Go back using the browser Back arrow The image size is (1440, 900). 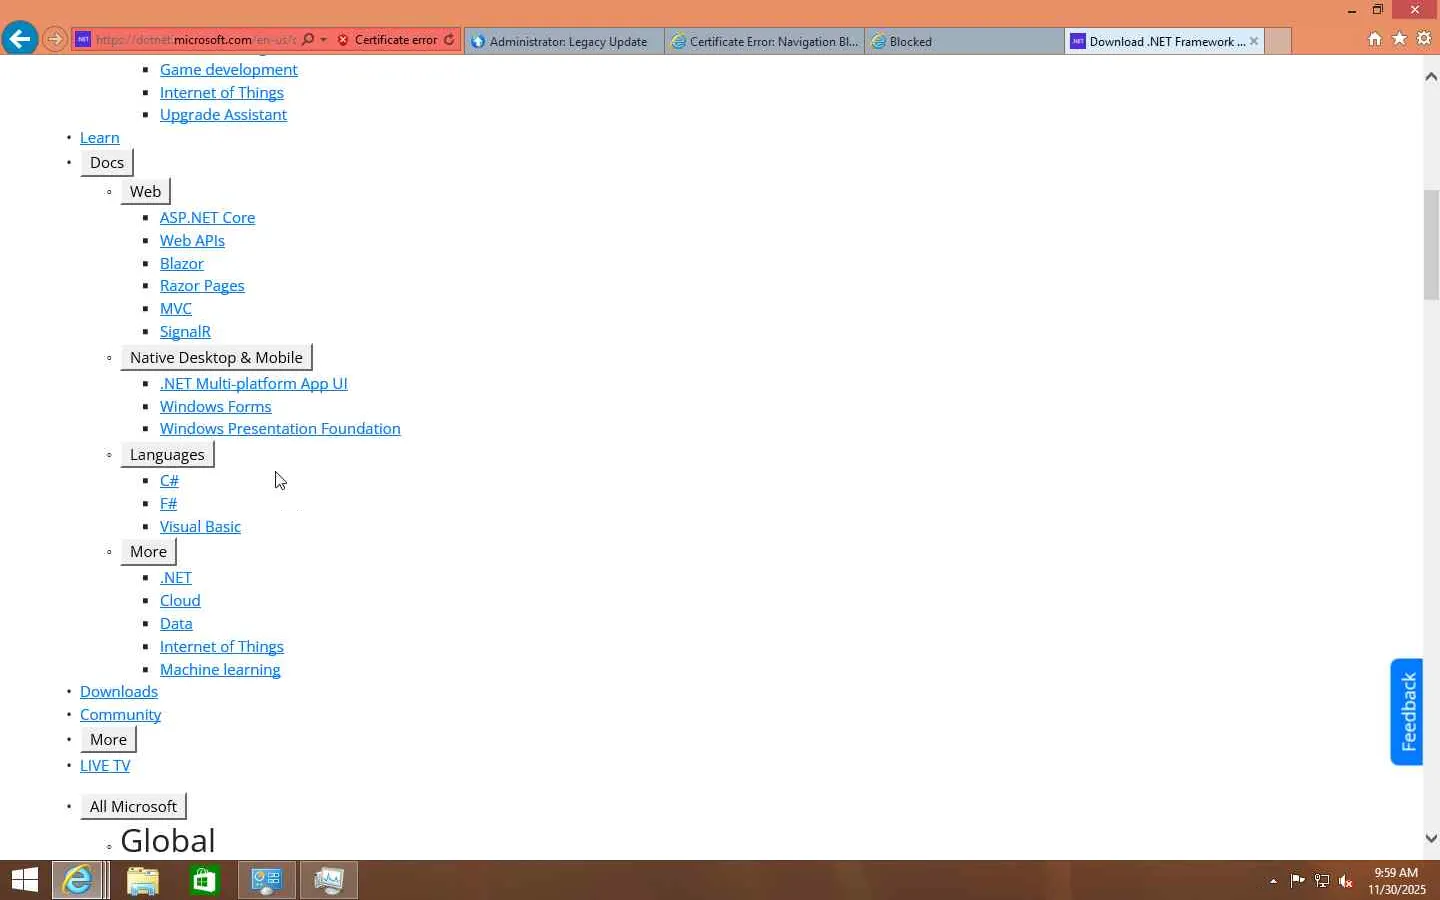click(x=19, y=40)
